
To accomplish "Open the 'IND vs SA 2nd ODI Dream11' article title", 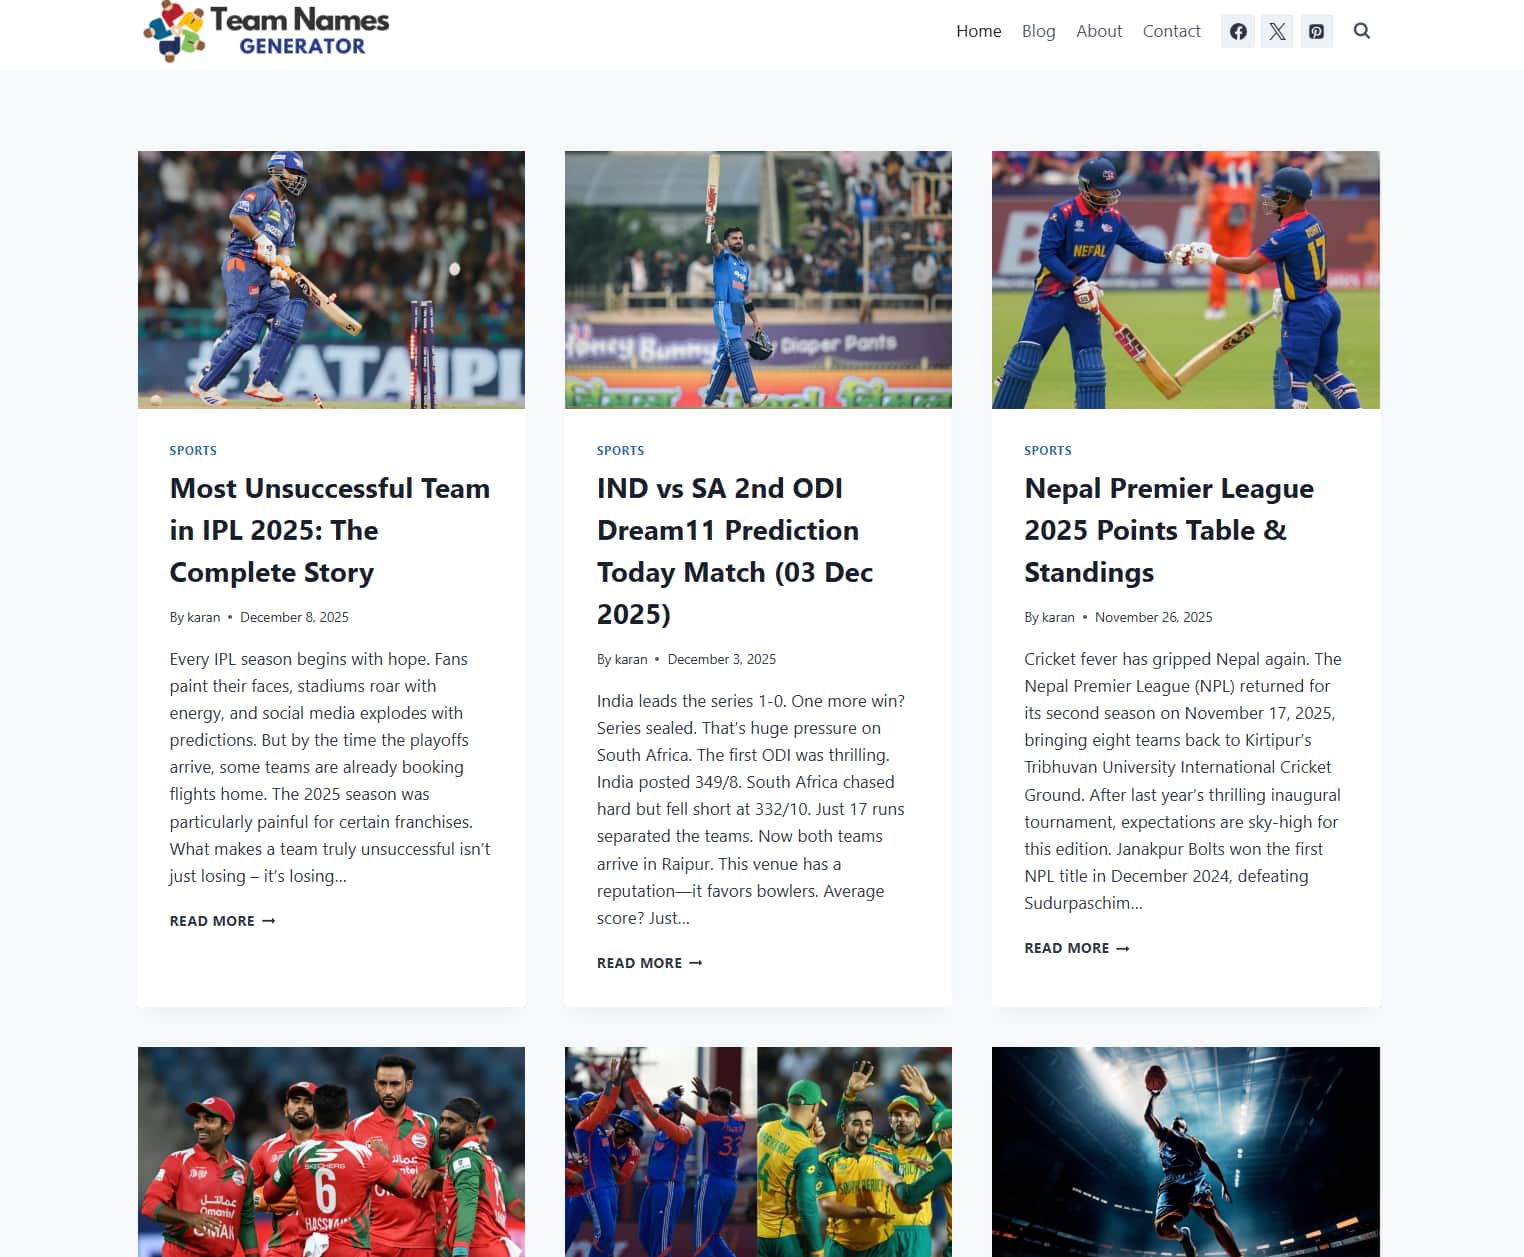I will (x=735, y=551).
